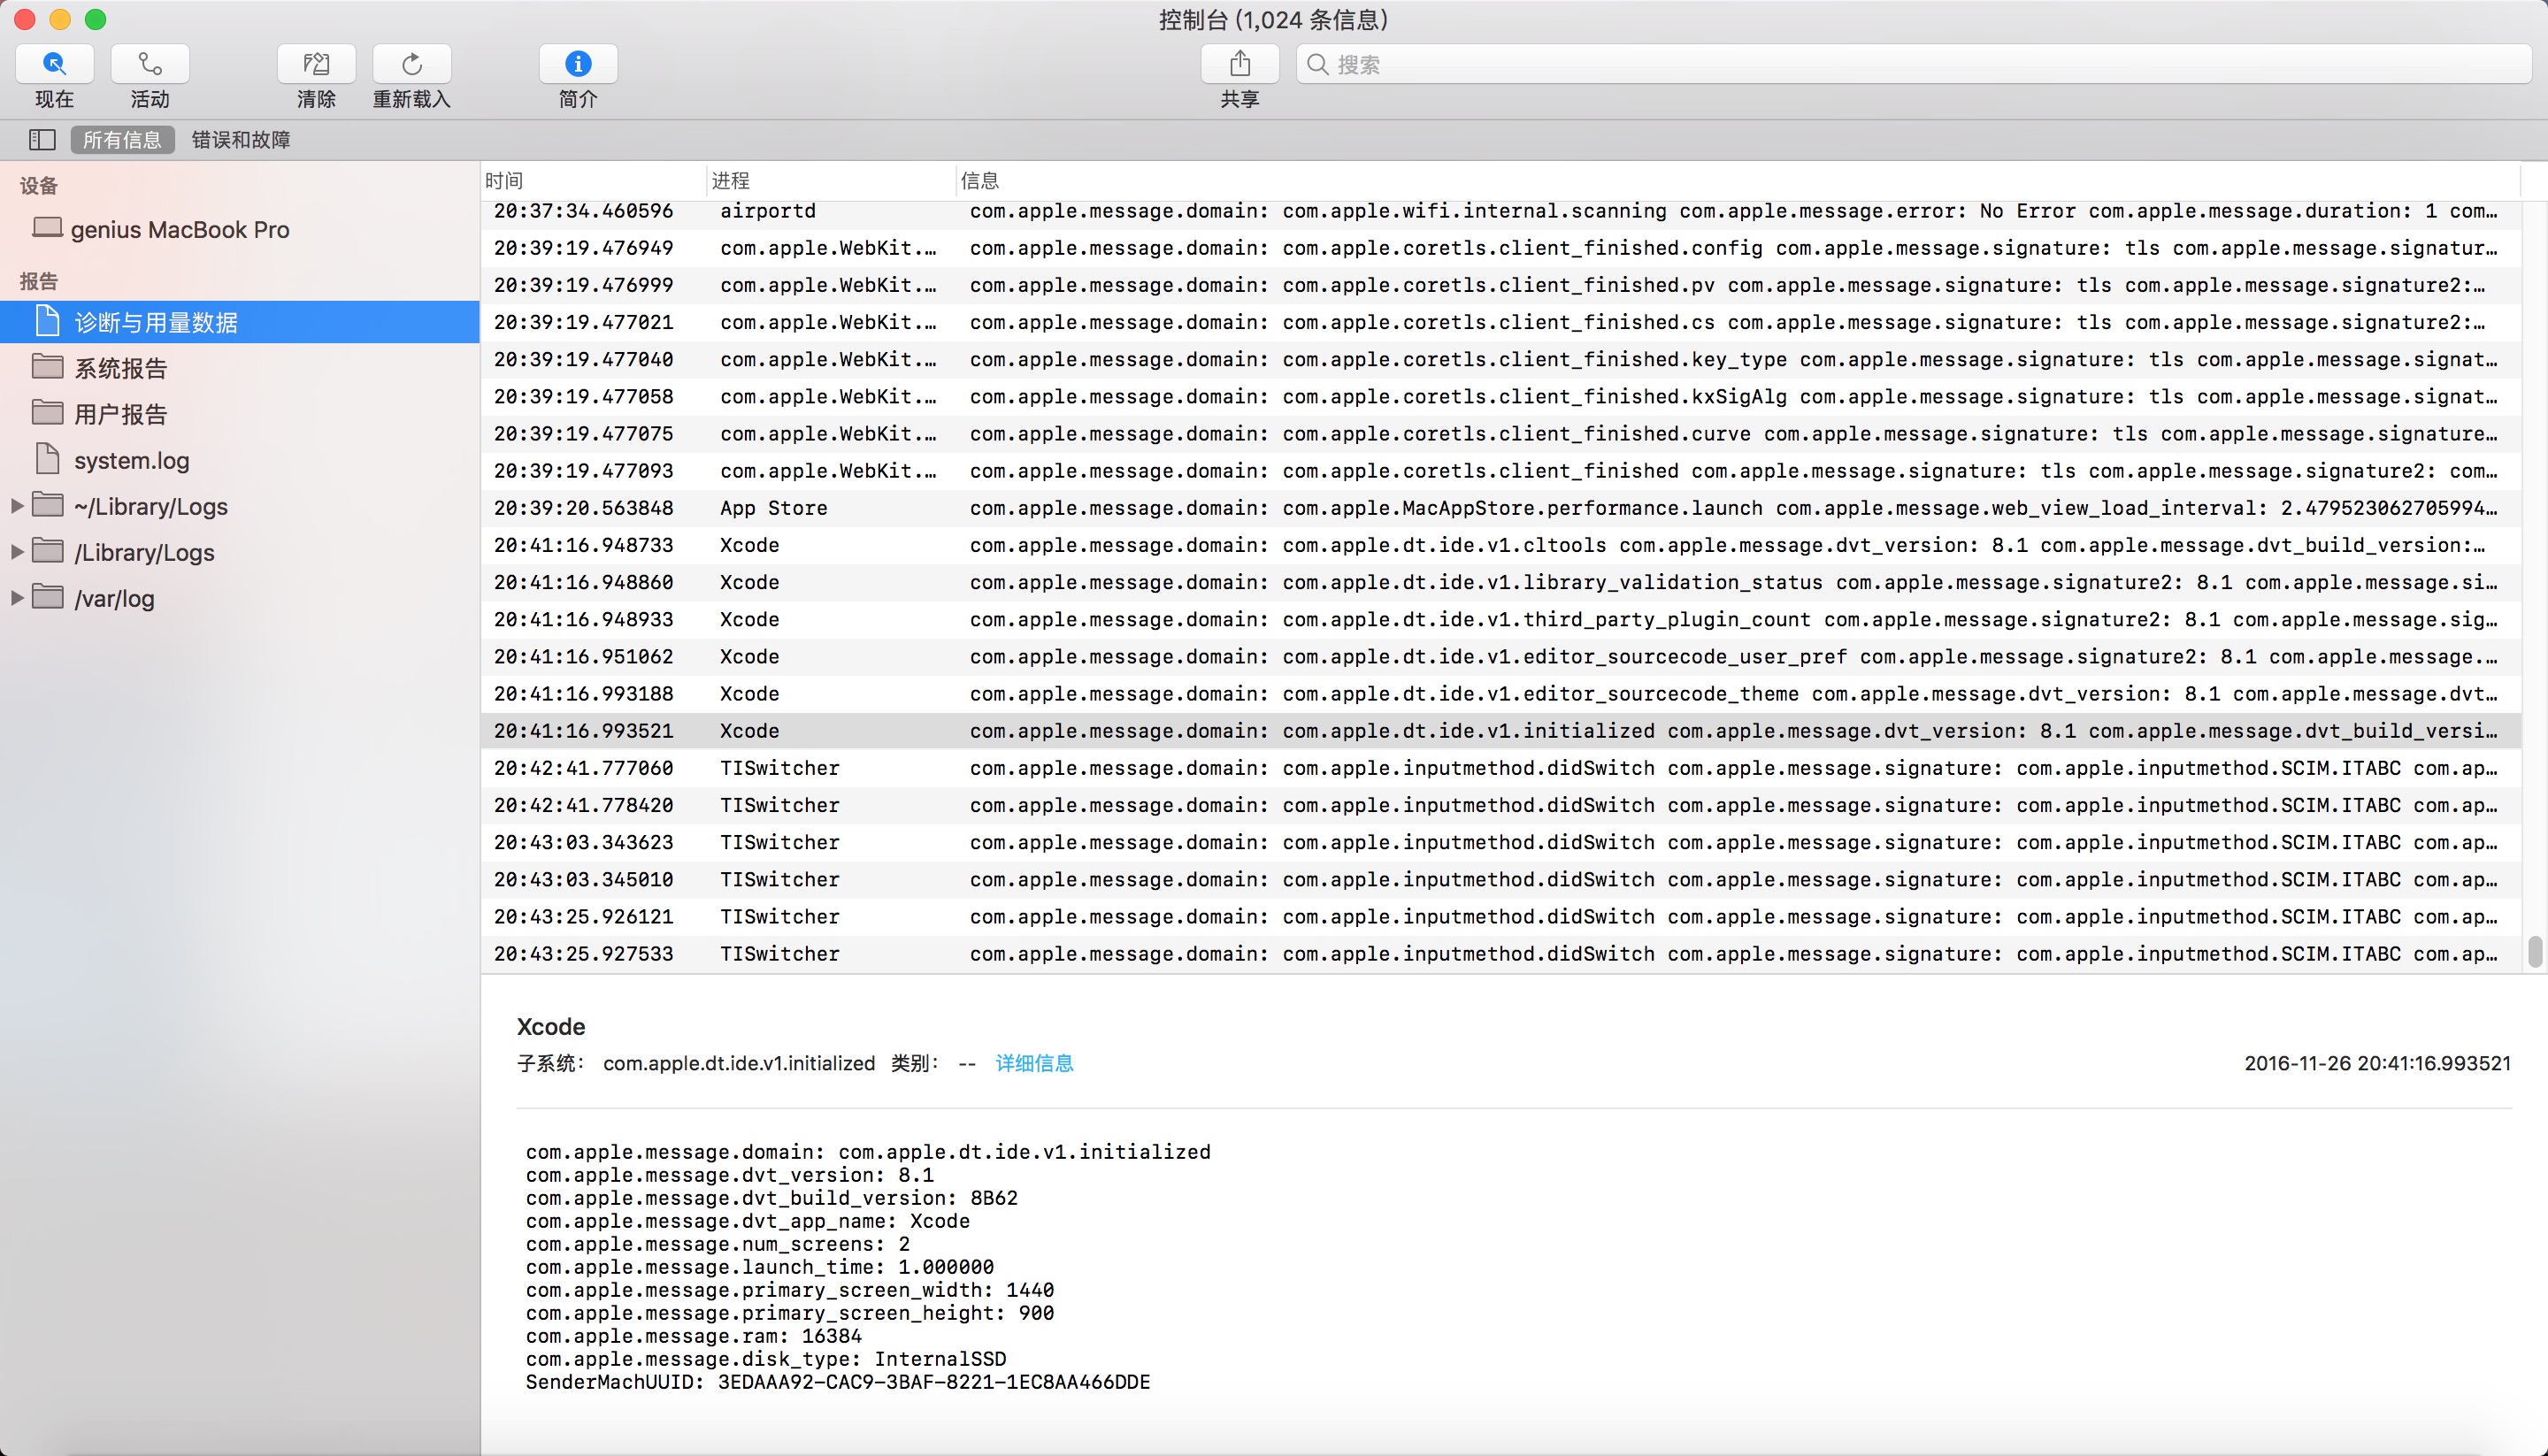Image resolution: width=2548 pixels, height=1456 pixels.
Task: Select App Store row at 20:39:20.563848
Action: tap(1500, 508)
